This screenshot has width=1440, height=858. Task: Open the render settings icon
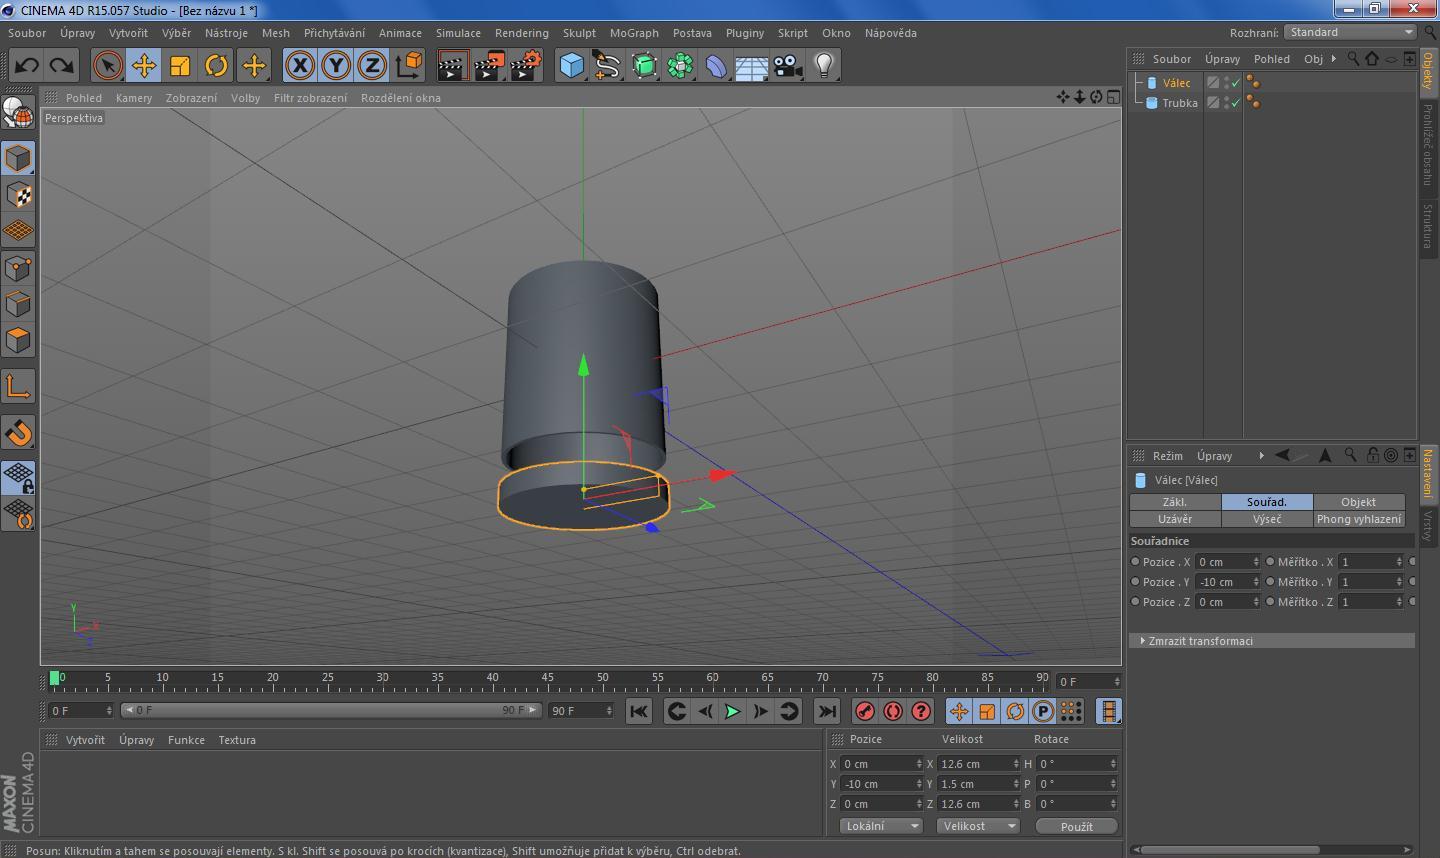click(525, 66)
